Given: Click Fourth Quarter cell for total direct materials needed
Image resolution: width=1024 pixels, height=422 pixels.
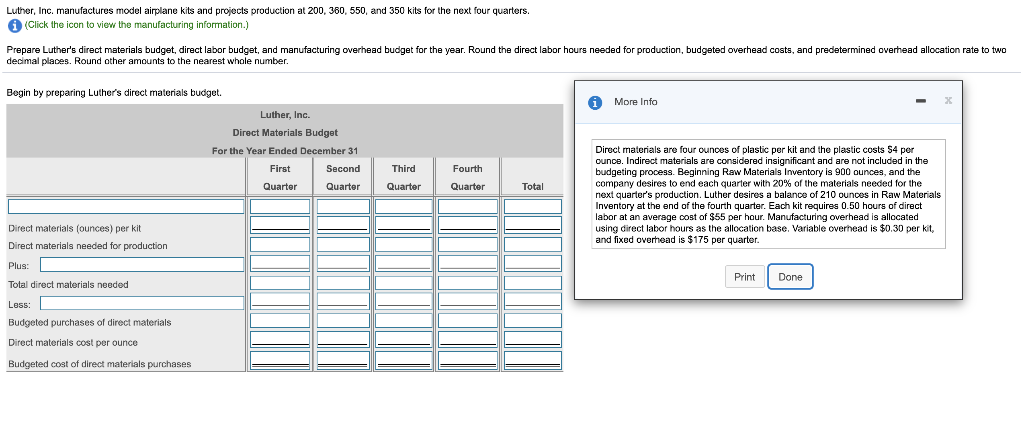Looking at the screenshot, I should coord(467,284).
